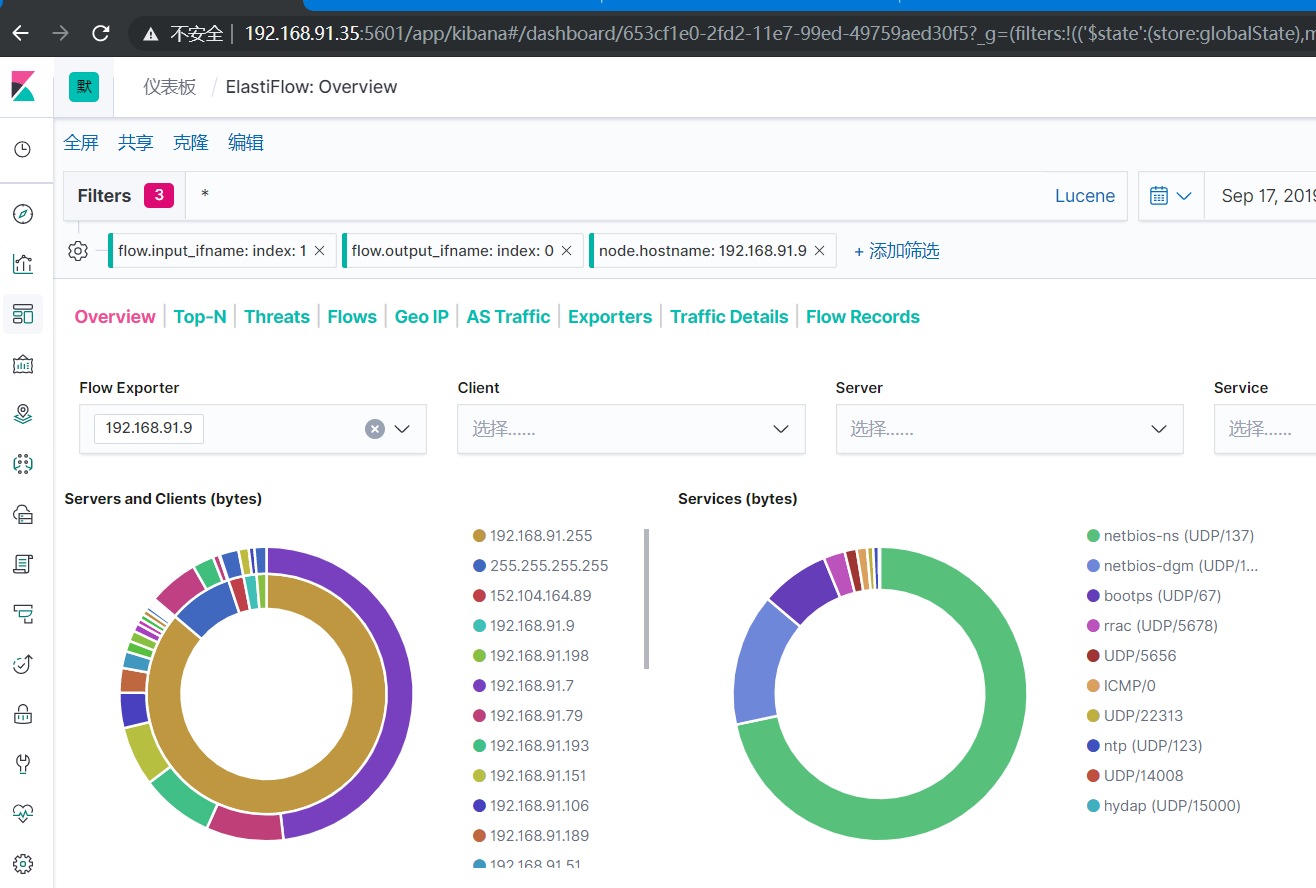
Task: Open the Discover app in sidebar
Action: (x=22, y=213)
